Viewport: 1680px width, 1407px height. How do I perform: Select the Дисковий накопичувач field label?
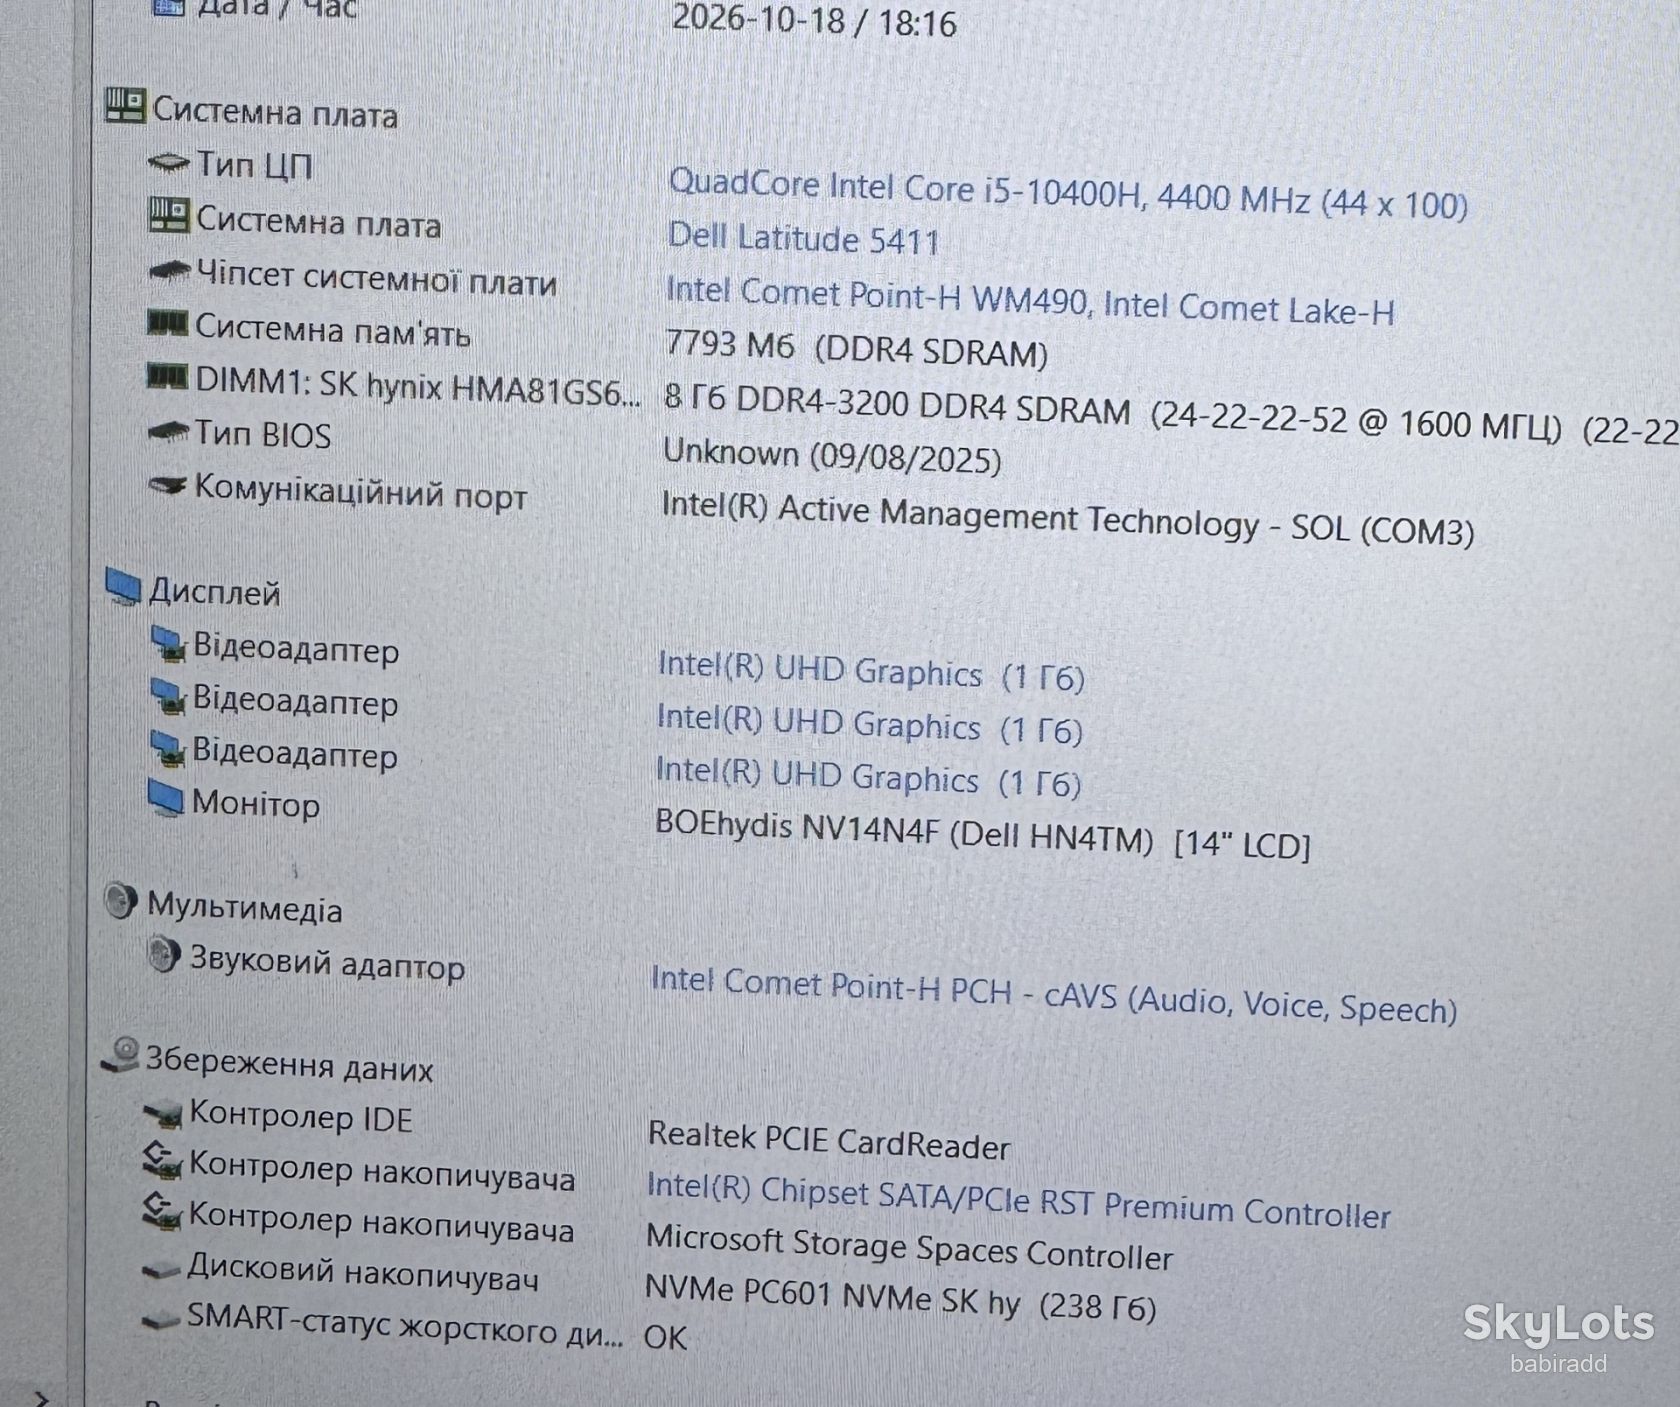pyautogui.click(x=362, y=1273)
